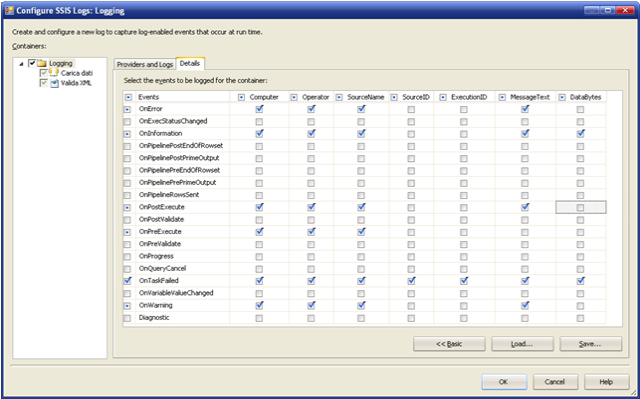Select the Details tab
The width and height of the screenshot is (640, 399).
(190, 64)
